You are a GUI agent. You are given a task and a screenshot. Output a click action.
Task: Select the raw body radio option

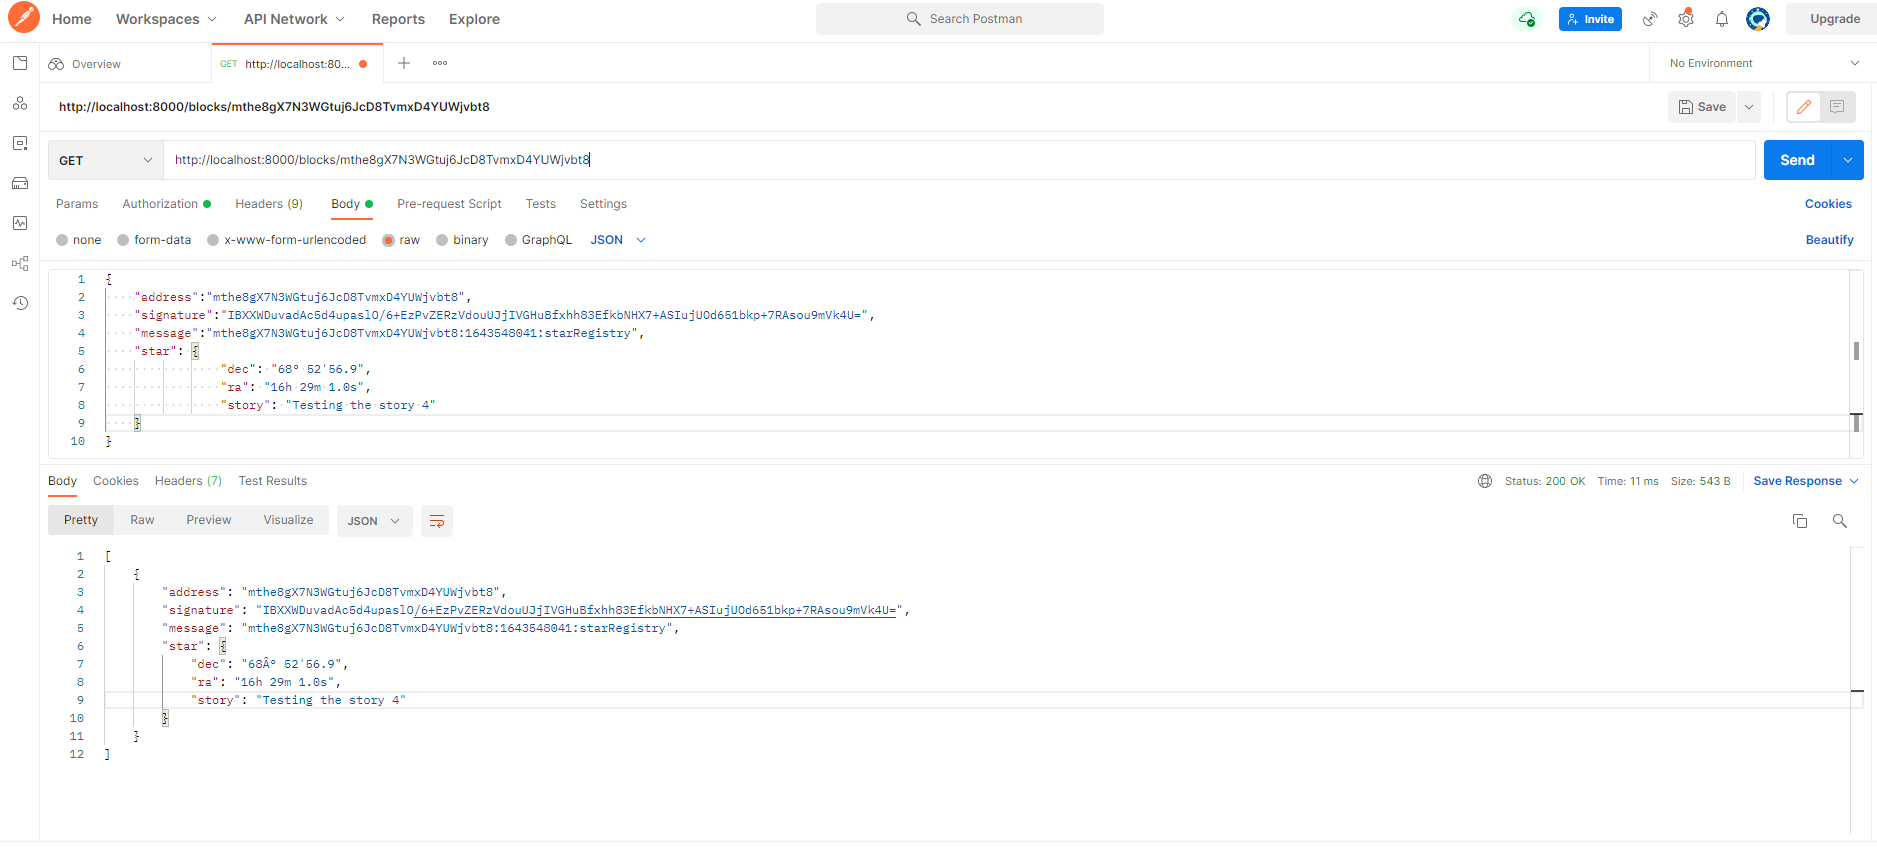pyautogui.click(x=401, y=240)
